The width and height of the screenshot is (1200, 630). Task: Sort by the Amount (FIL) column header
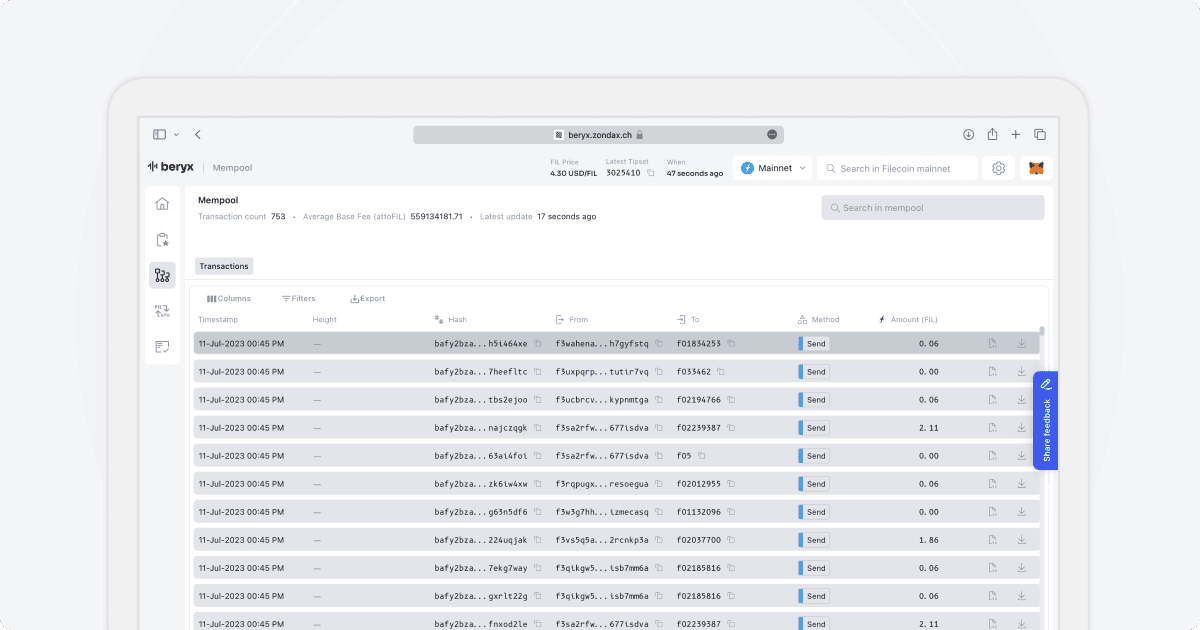point(908,319)
